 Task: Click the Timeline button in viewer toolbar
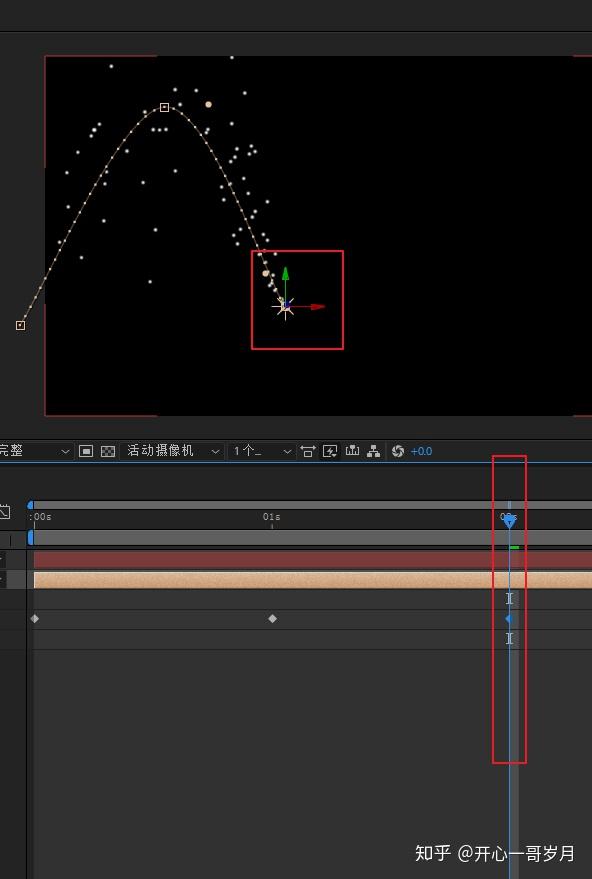pos(352,451)
